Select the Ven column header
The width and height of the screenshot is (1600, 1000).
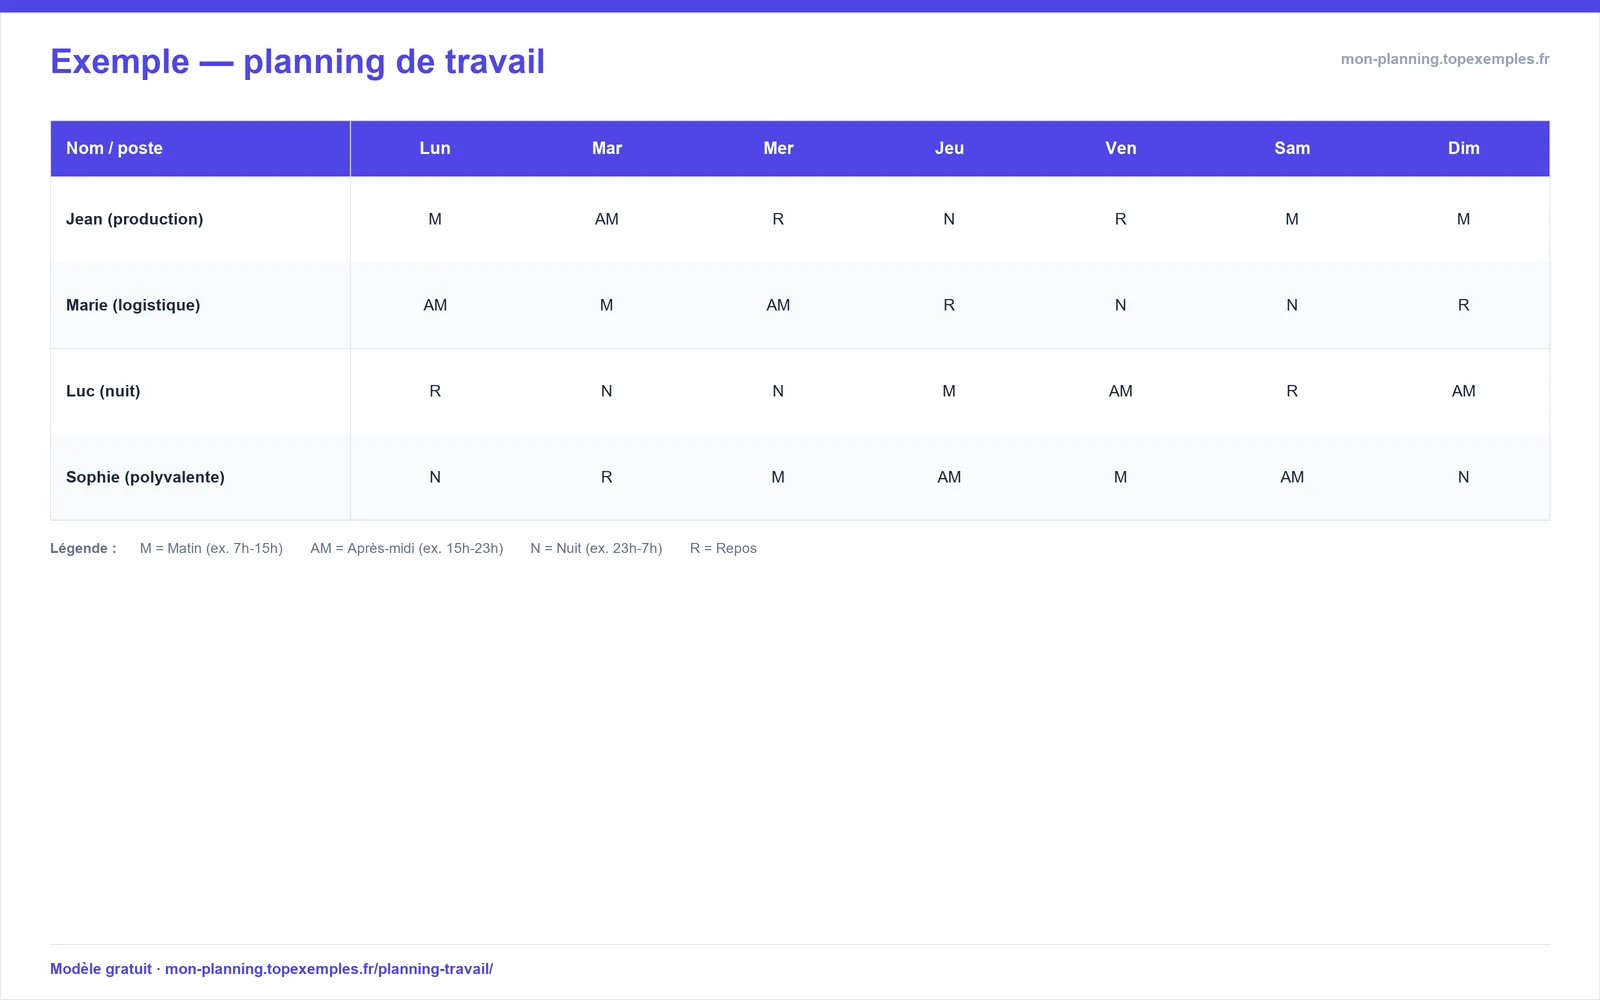pyautogui.click(x=1121, y=148)
